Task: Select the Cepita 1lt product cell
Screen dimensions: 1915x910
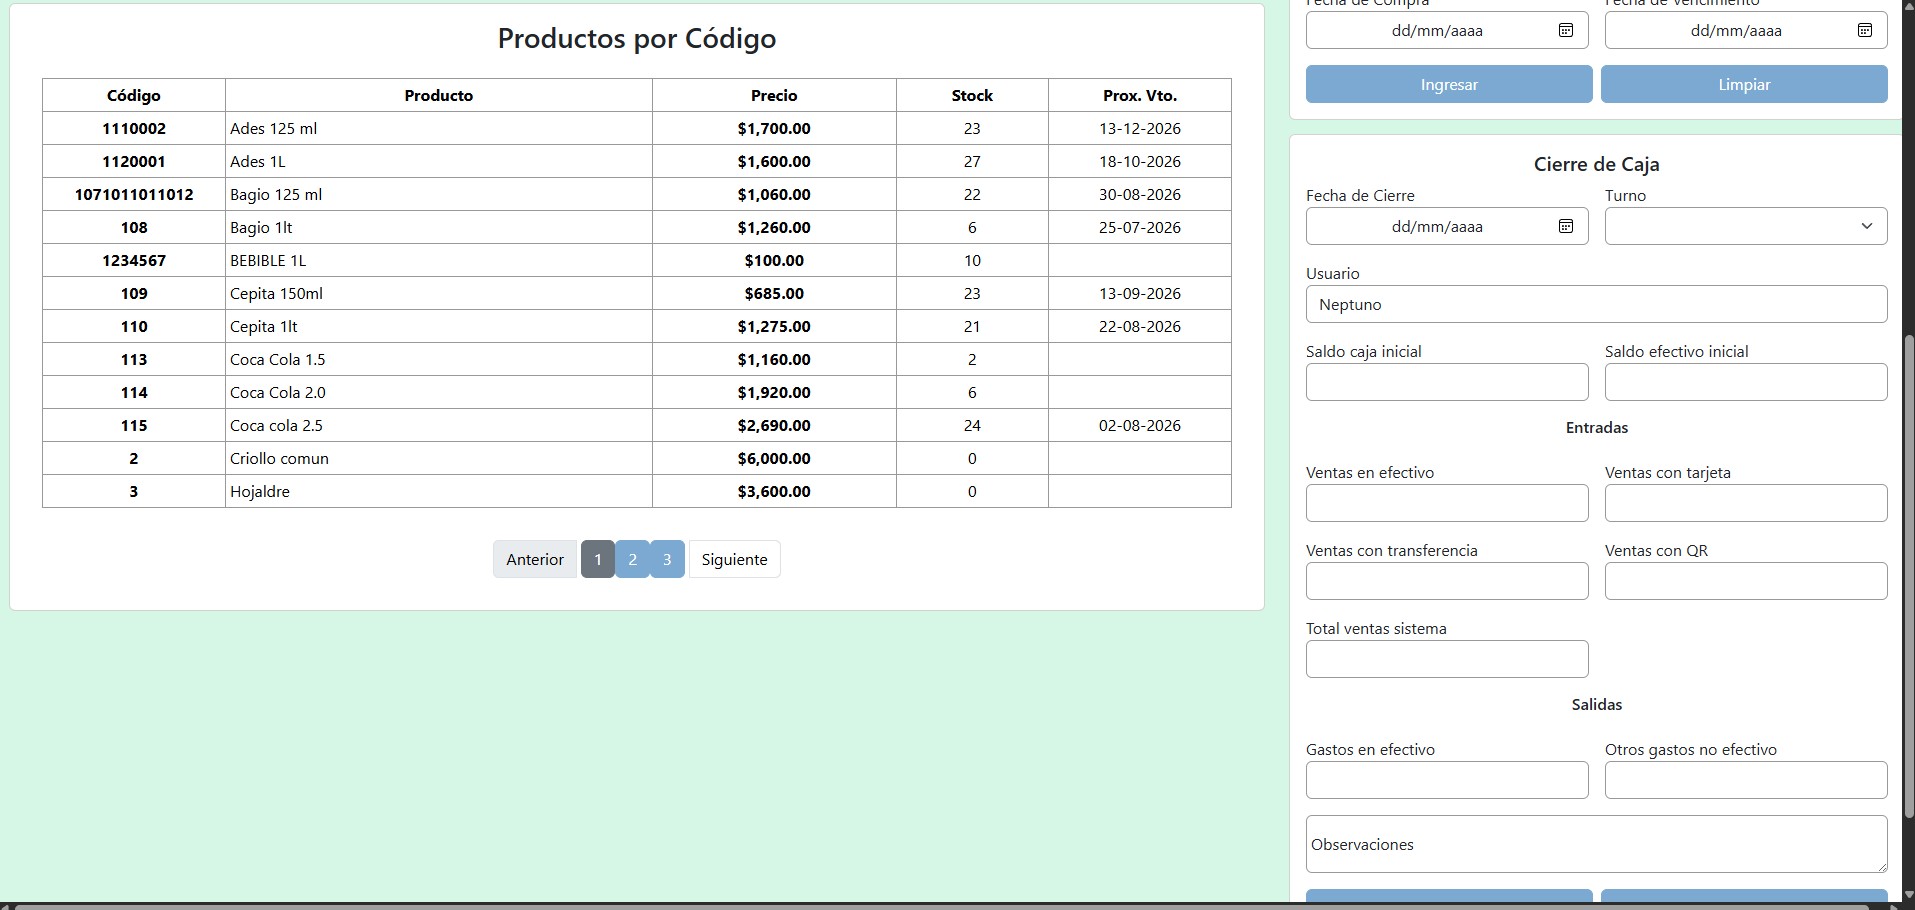Action: point(439,326)
